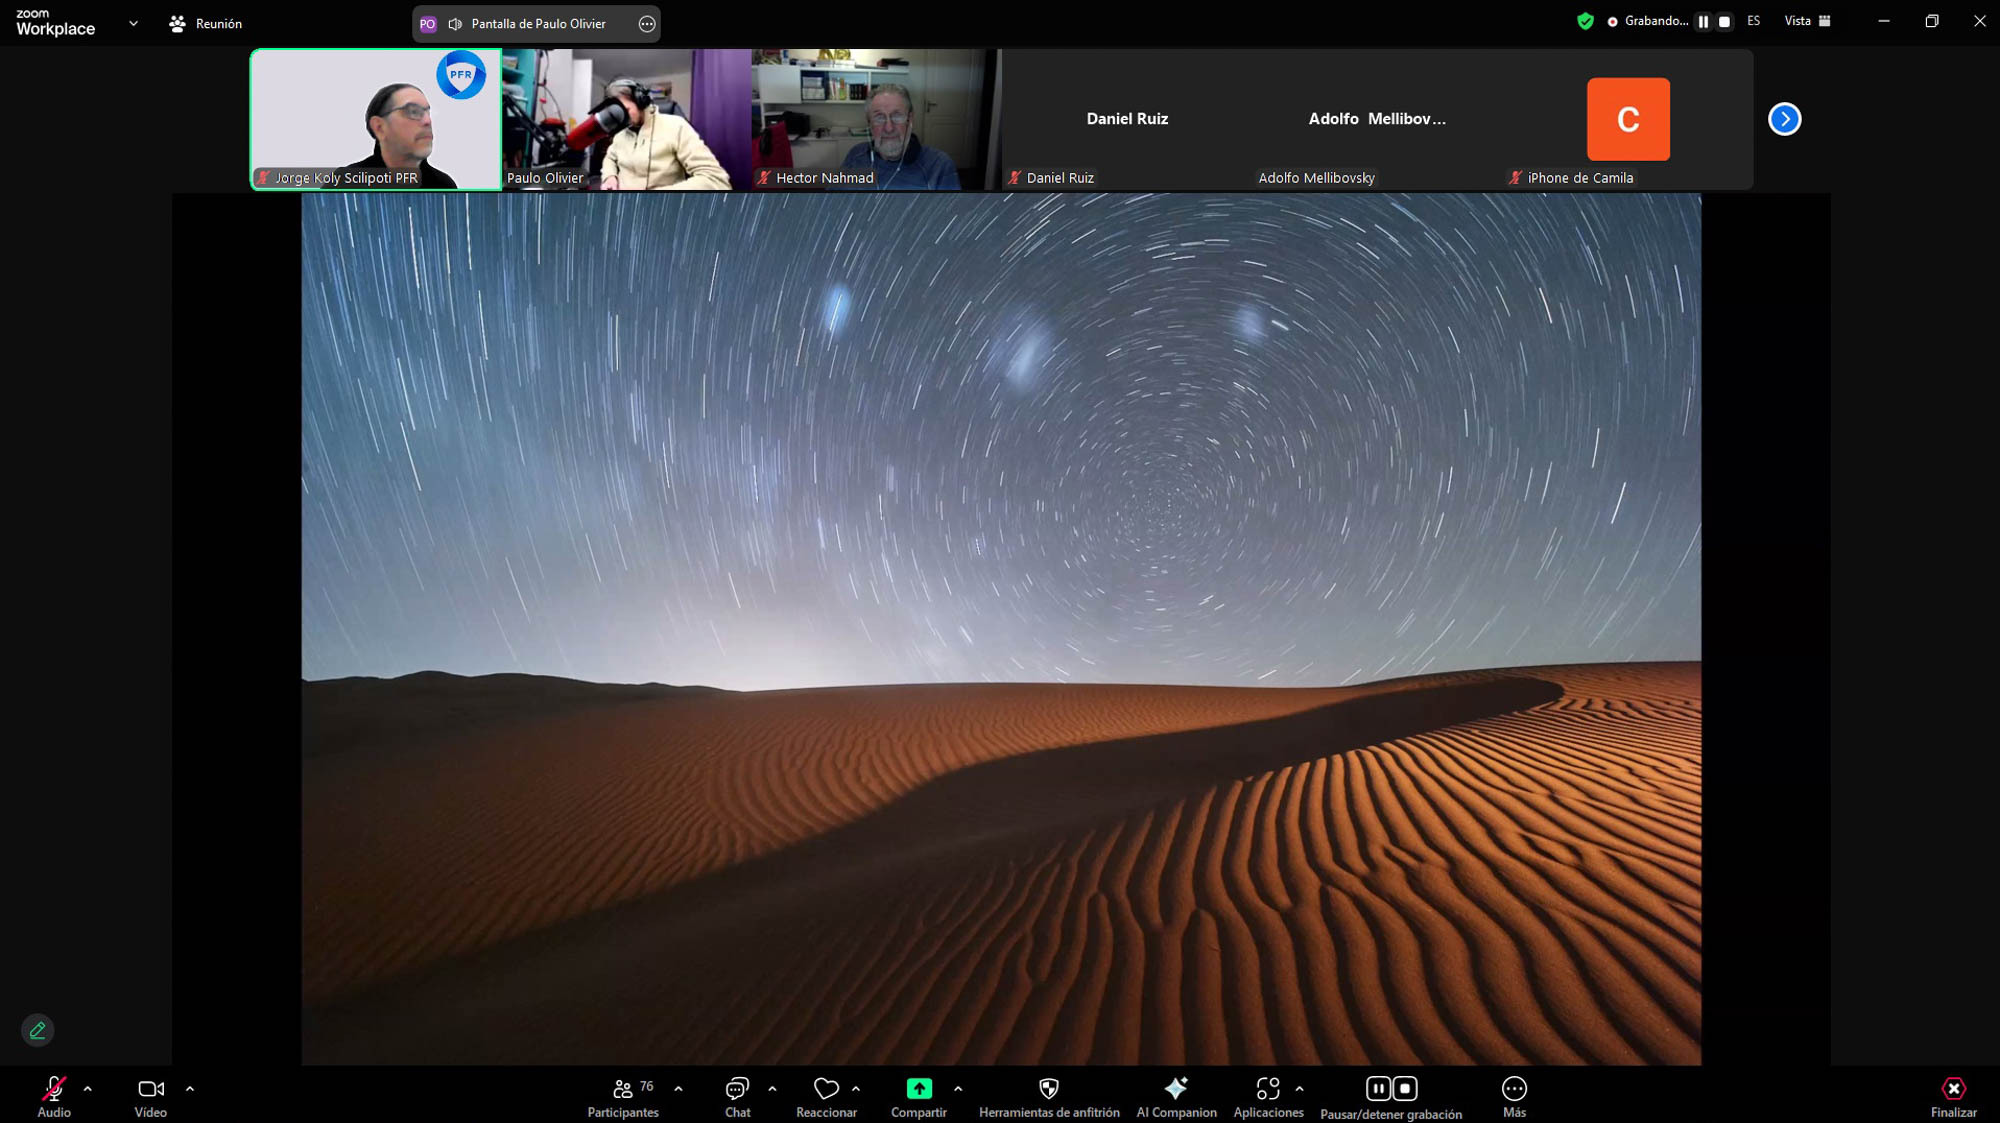
Task: Click the shared star trails desert image
Action: [x=1001, y=629]
